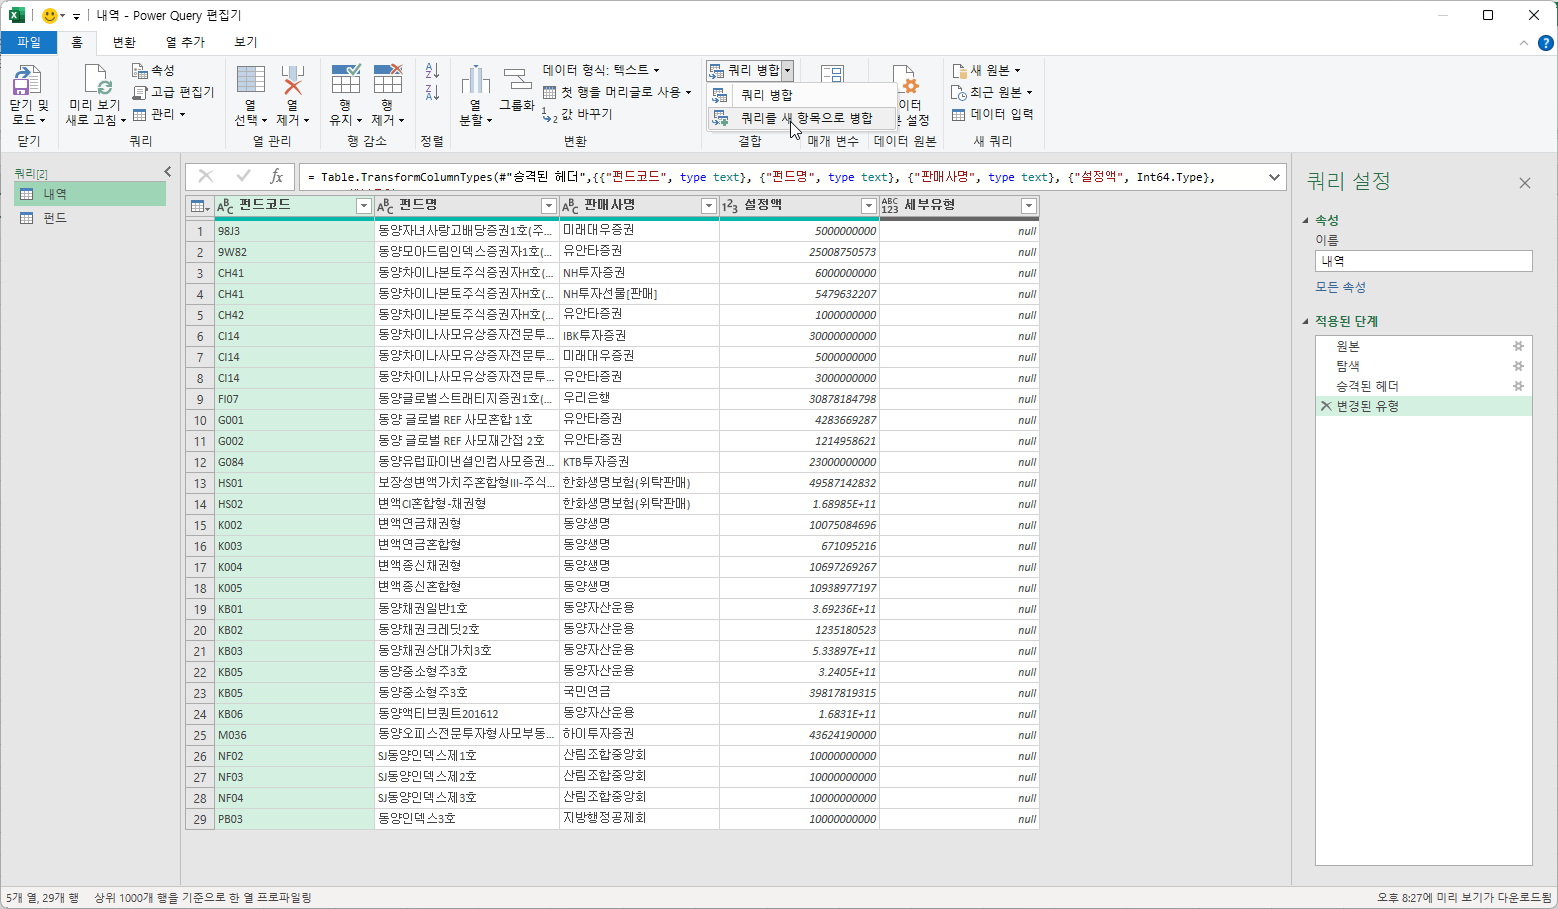The height and width of the screenshot is (909, 1558).
Task: Open settings gear for the 승격된 헤더 step
Action: click(1518, 386)
